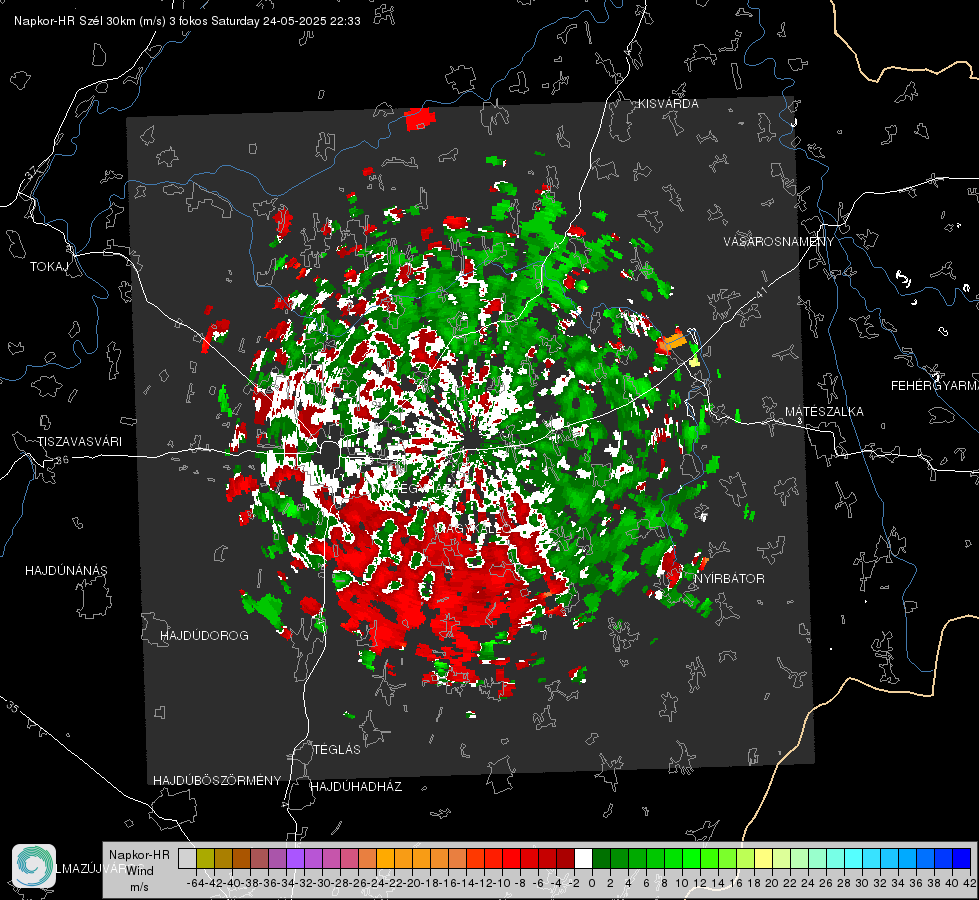The image size is (979, 900).
Task: Select the pale yellow legend swatch above 18
Action: tap(763, 858)
